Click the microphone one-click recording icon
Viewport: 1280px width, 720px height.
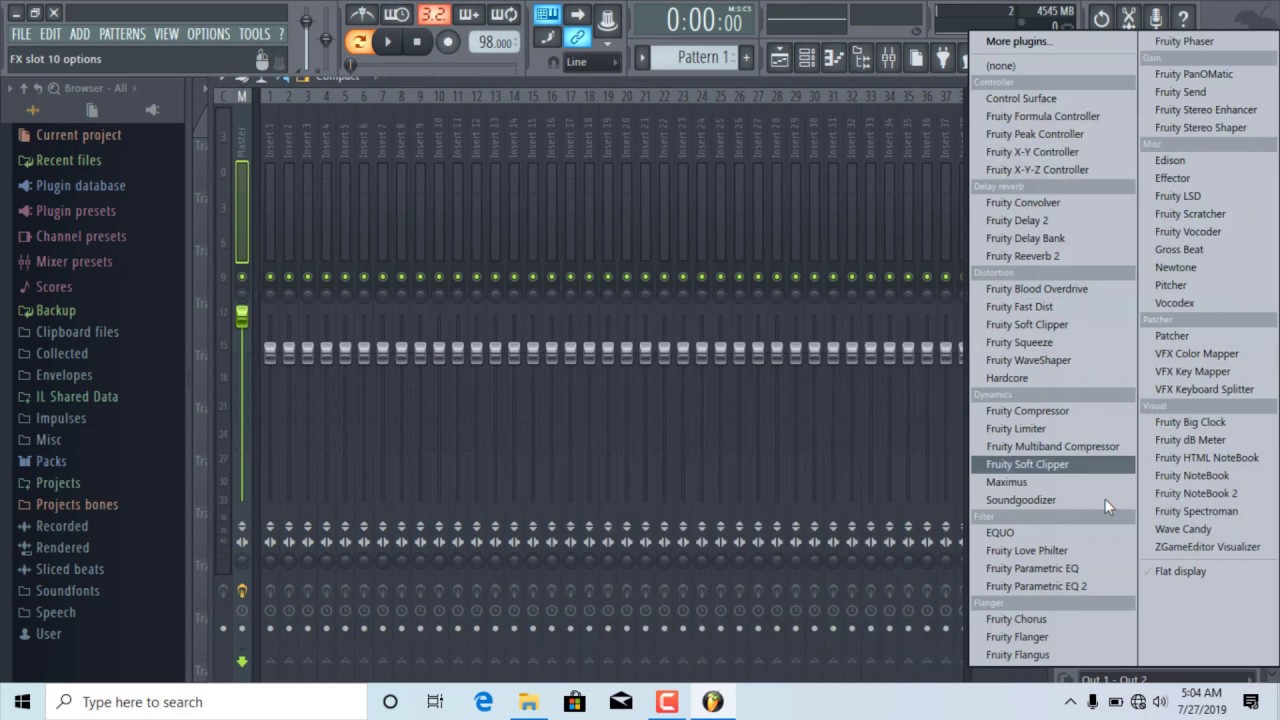click(x=1155, y=18)
